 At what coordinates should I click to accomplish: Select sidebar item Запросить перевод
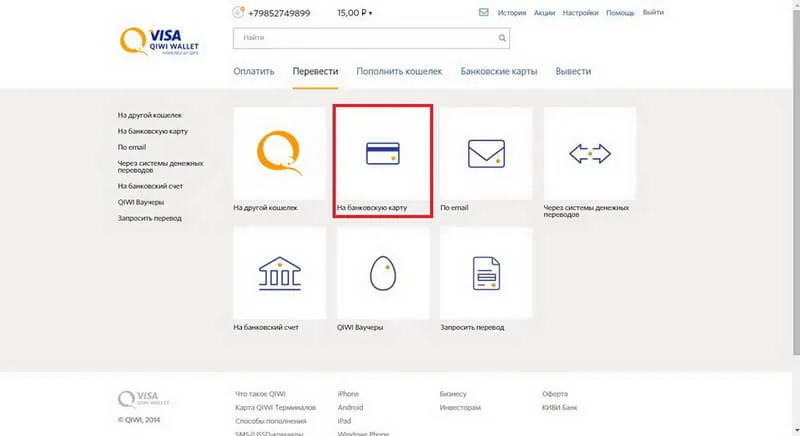tap(149, 218)
